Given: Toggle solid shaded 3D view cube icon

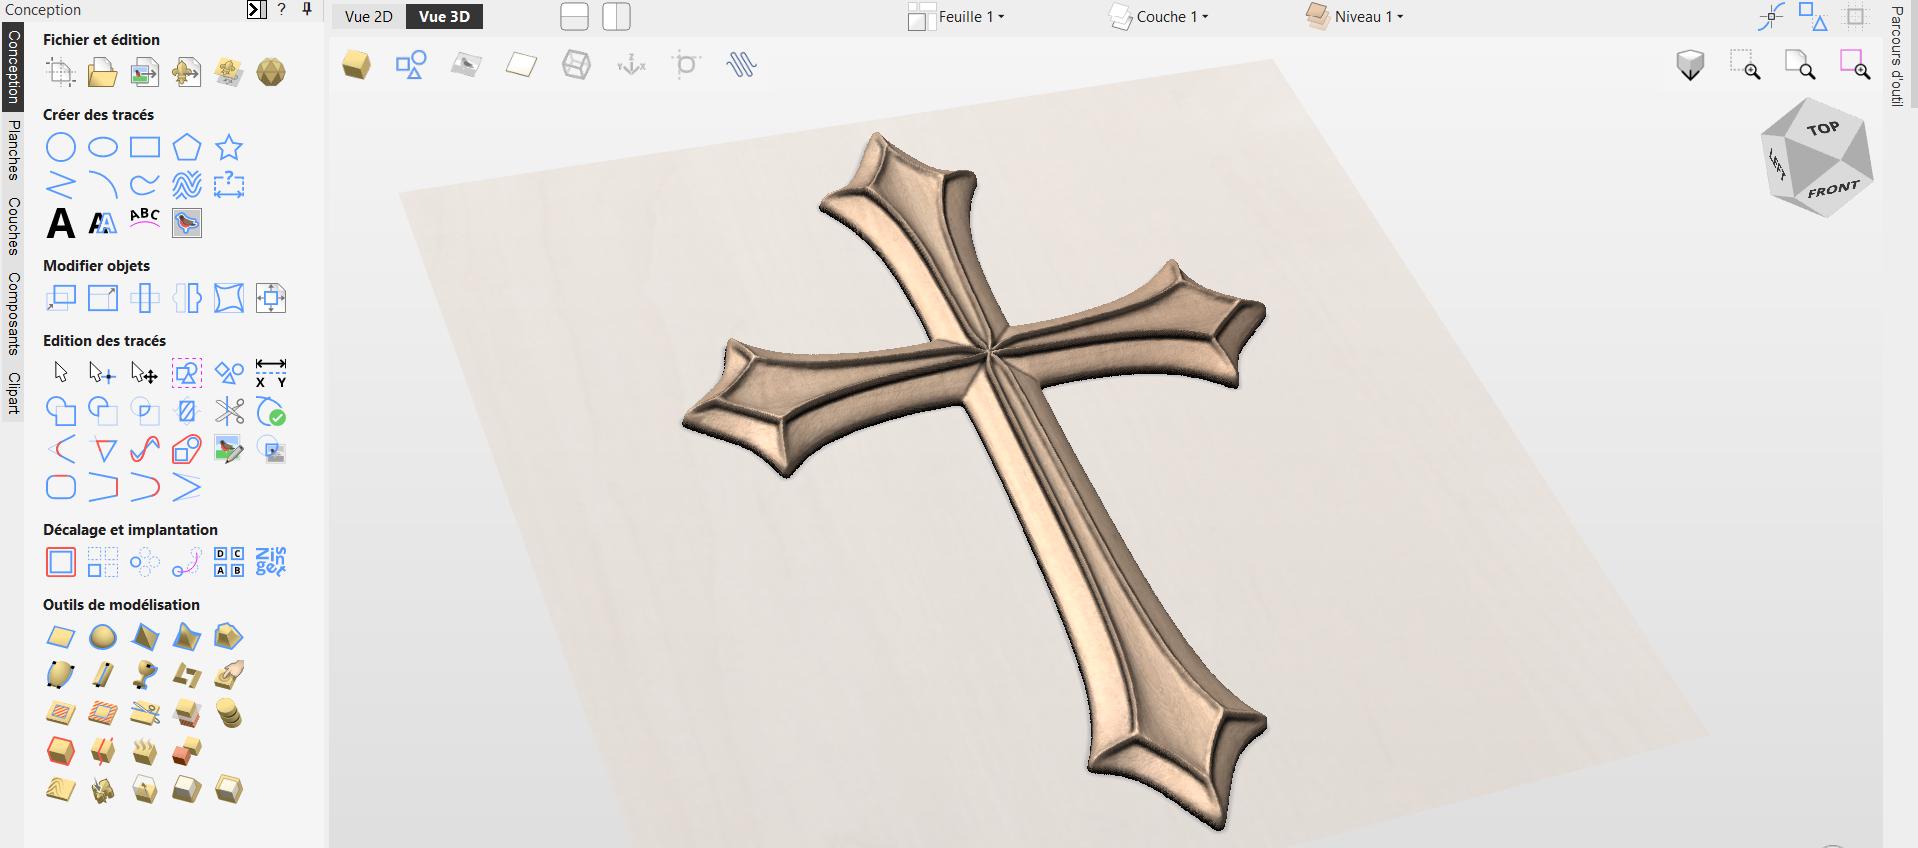Looking at the screenshot, I should click(356, 65).
